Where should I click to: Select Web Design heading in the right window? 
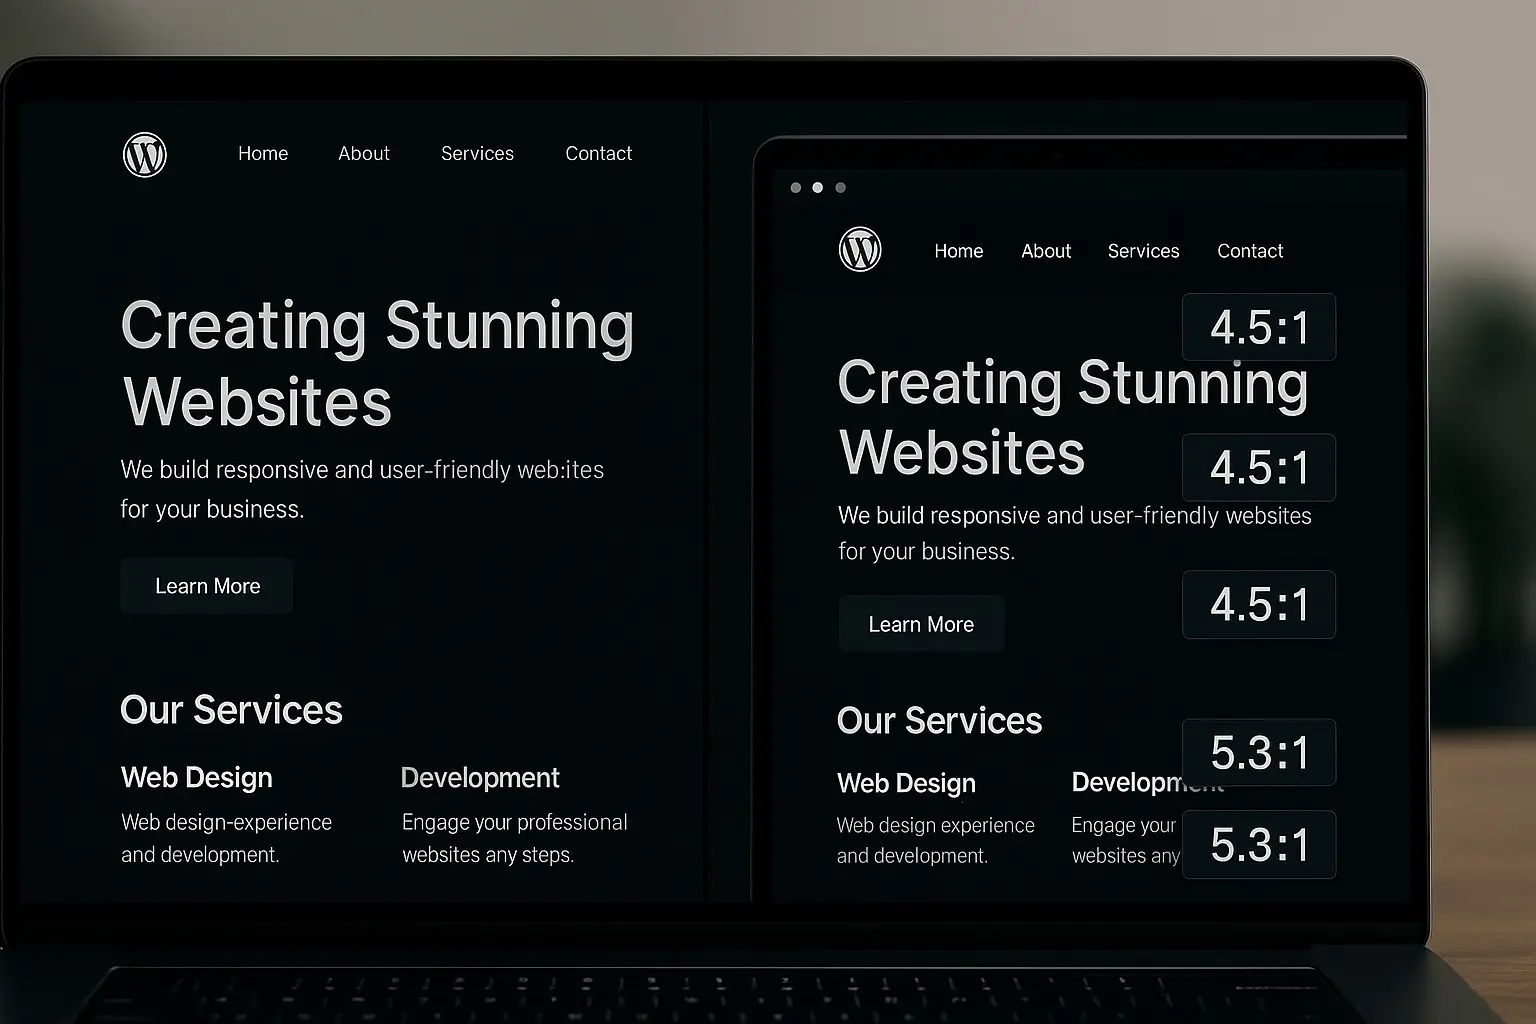[x=906, y=783]
